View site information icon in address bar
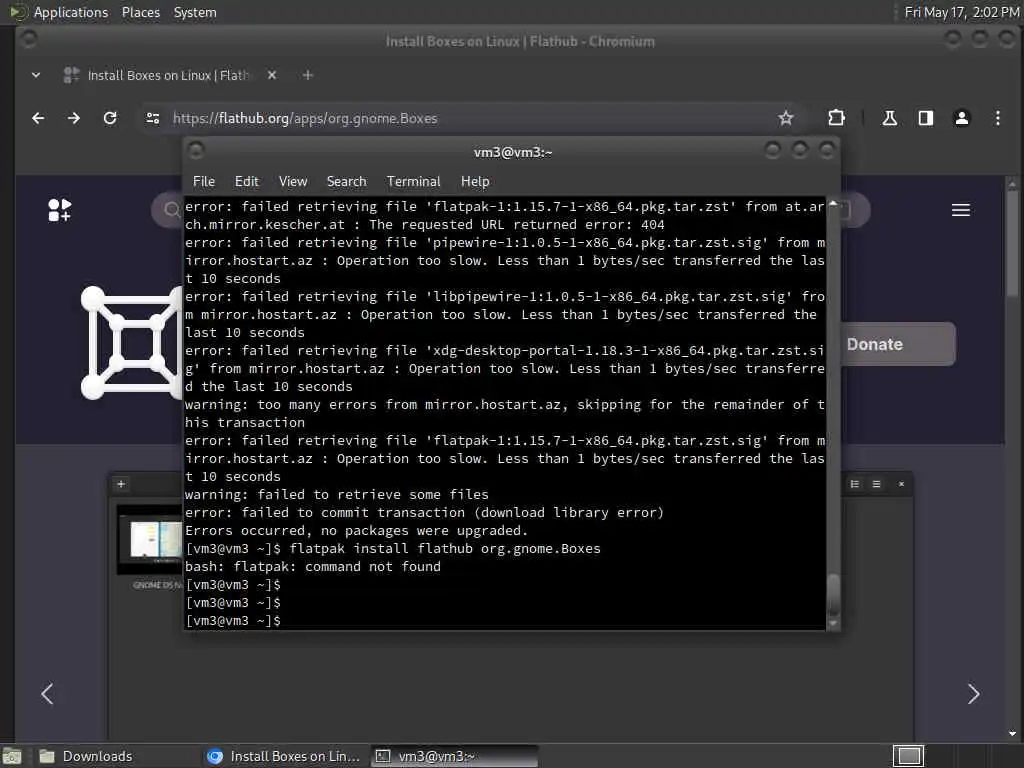This screenshot has height=768, width=1024. point(153,118)
